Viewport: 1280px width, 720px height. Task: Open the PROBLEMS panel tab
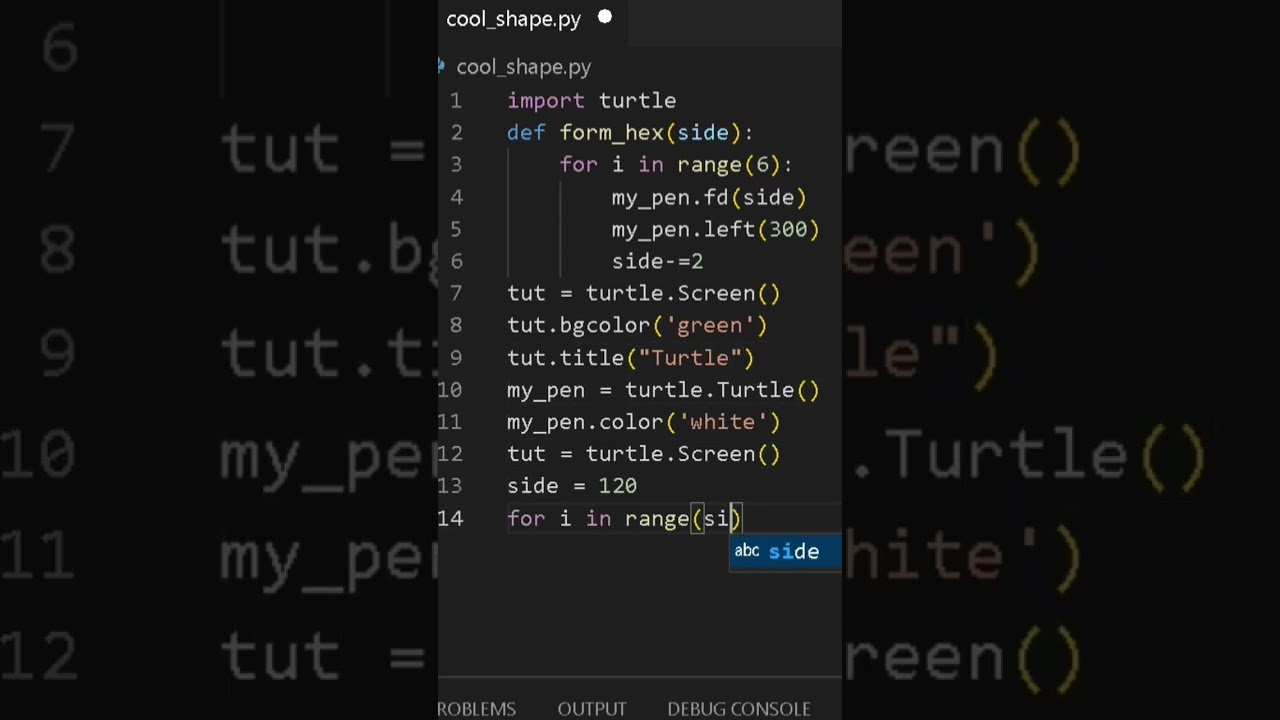(x=477, y=708)
